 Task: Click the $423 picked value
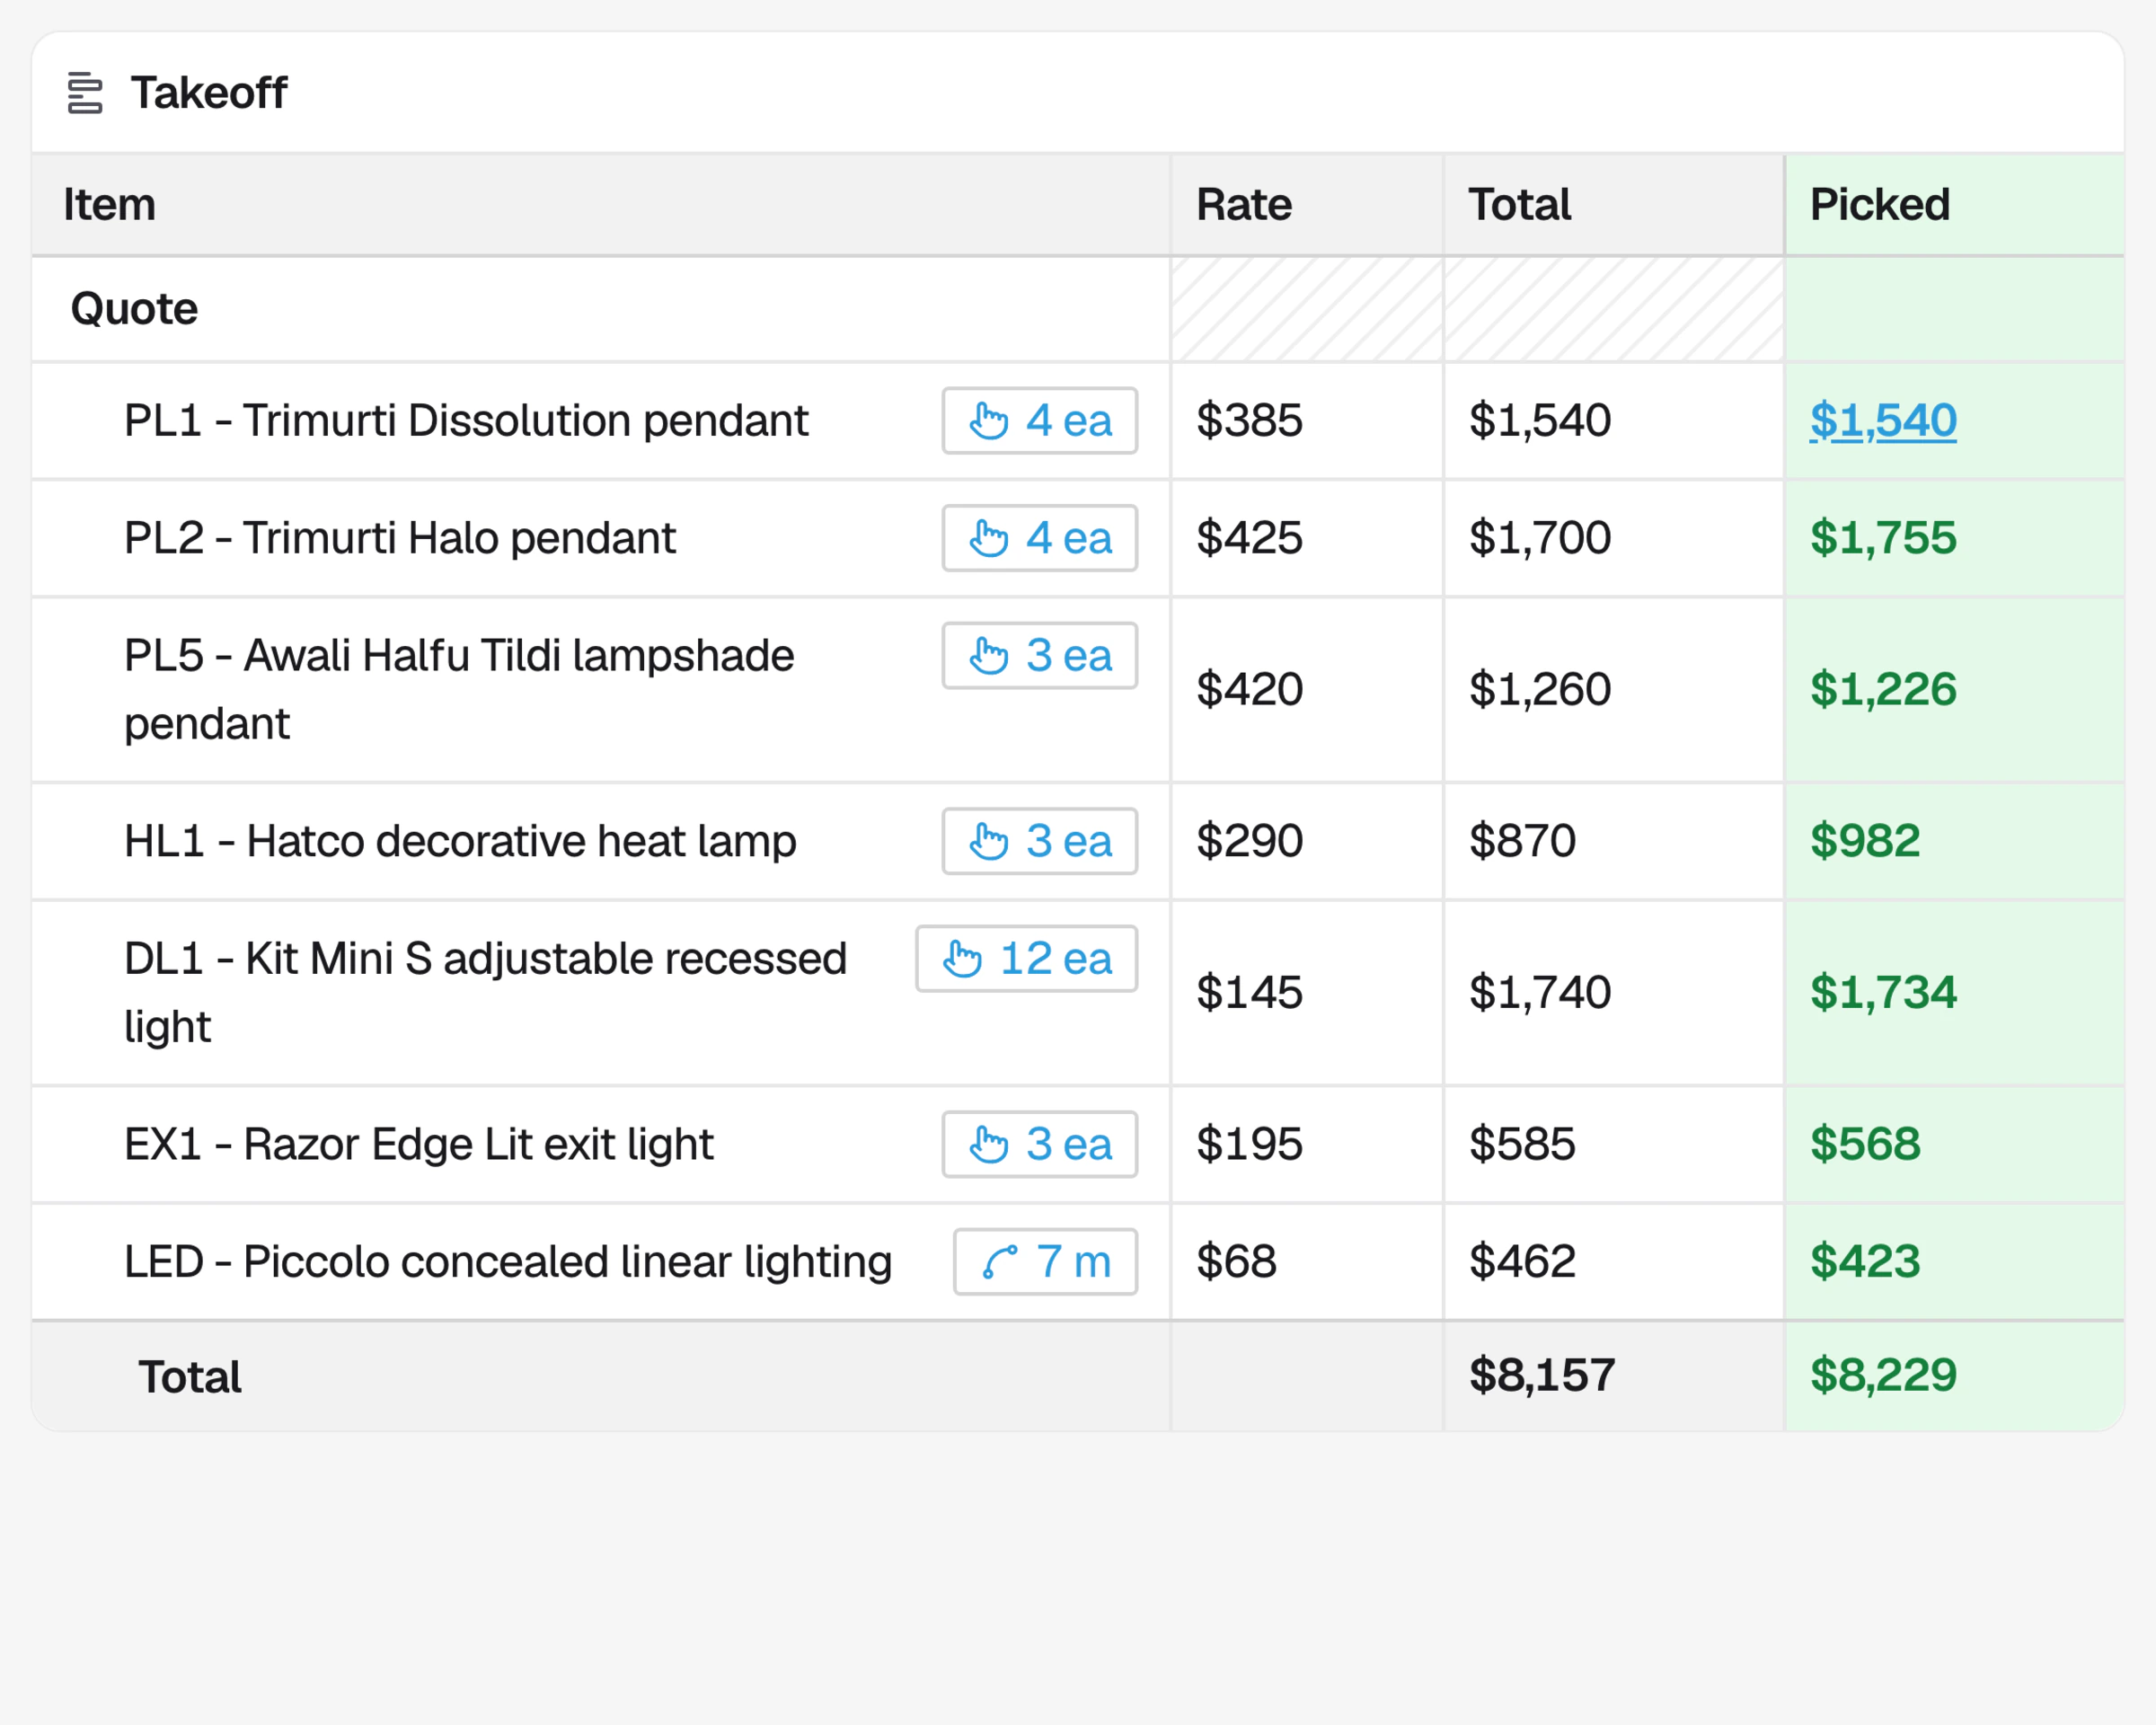[x=1865, y=1262]
